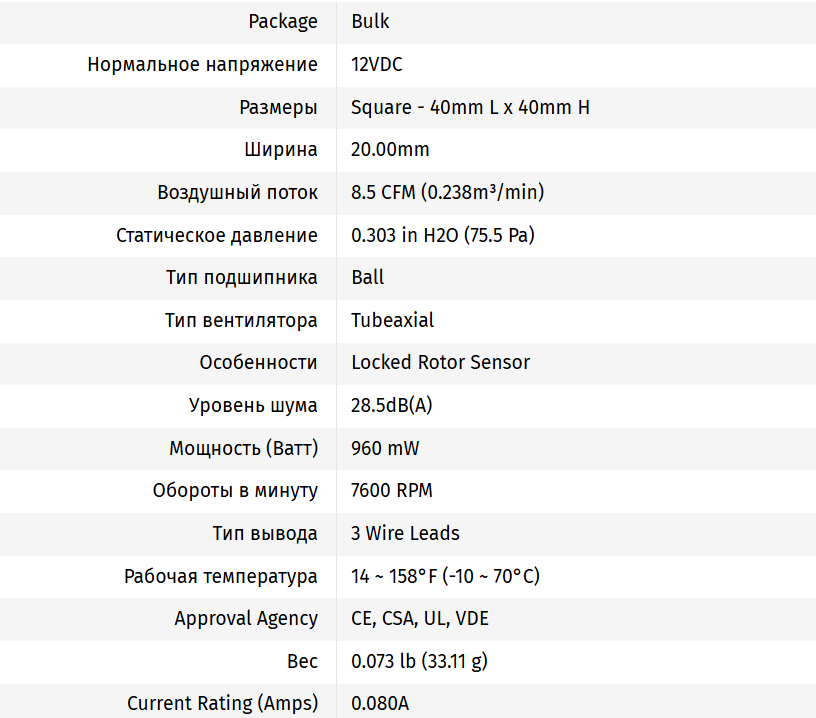The image size is (816, 718).
Task: Click the '0.303 in H2O (75.5 Pa)' value
Action: [x=443, y=235]
